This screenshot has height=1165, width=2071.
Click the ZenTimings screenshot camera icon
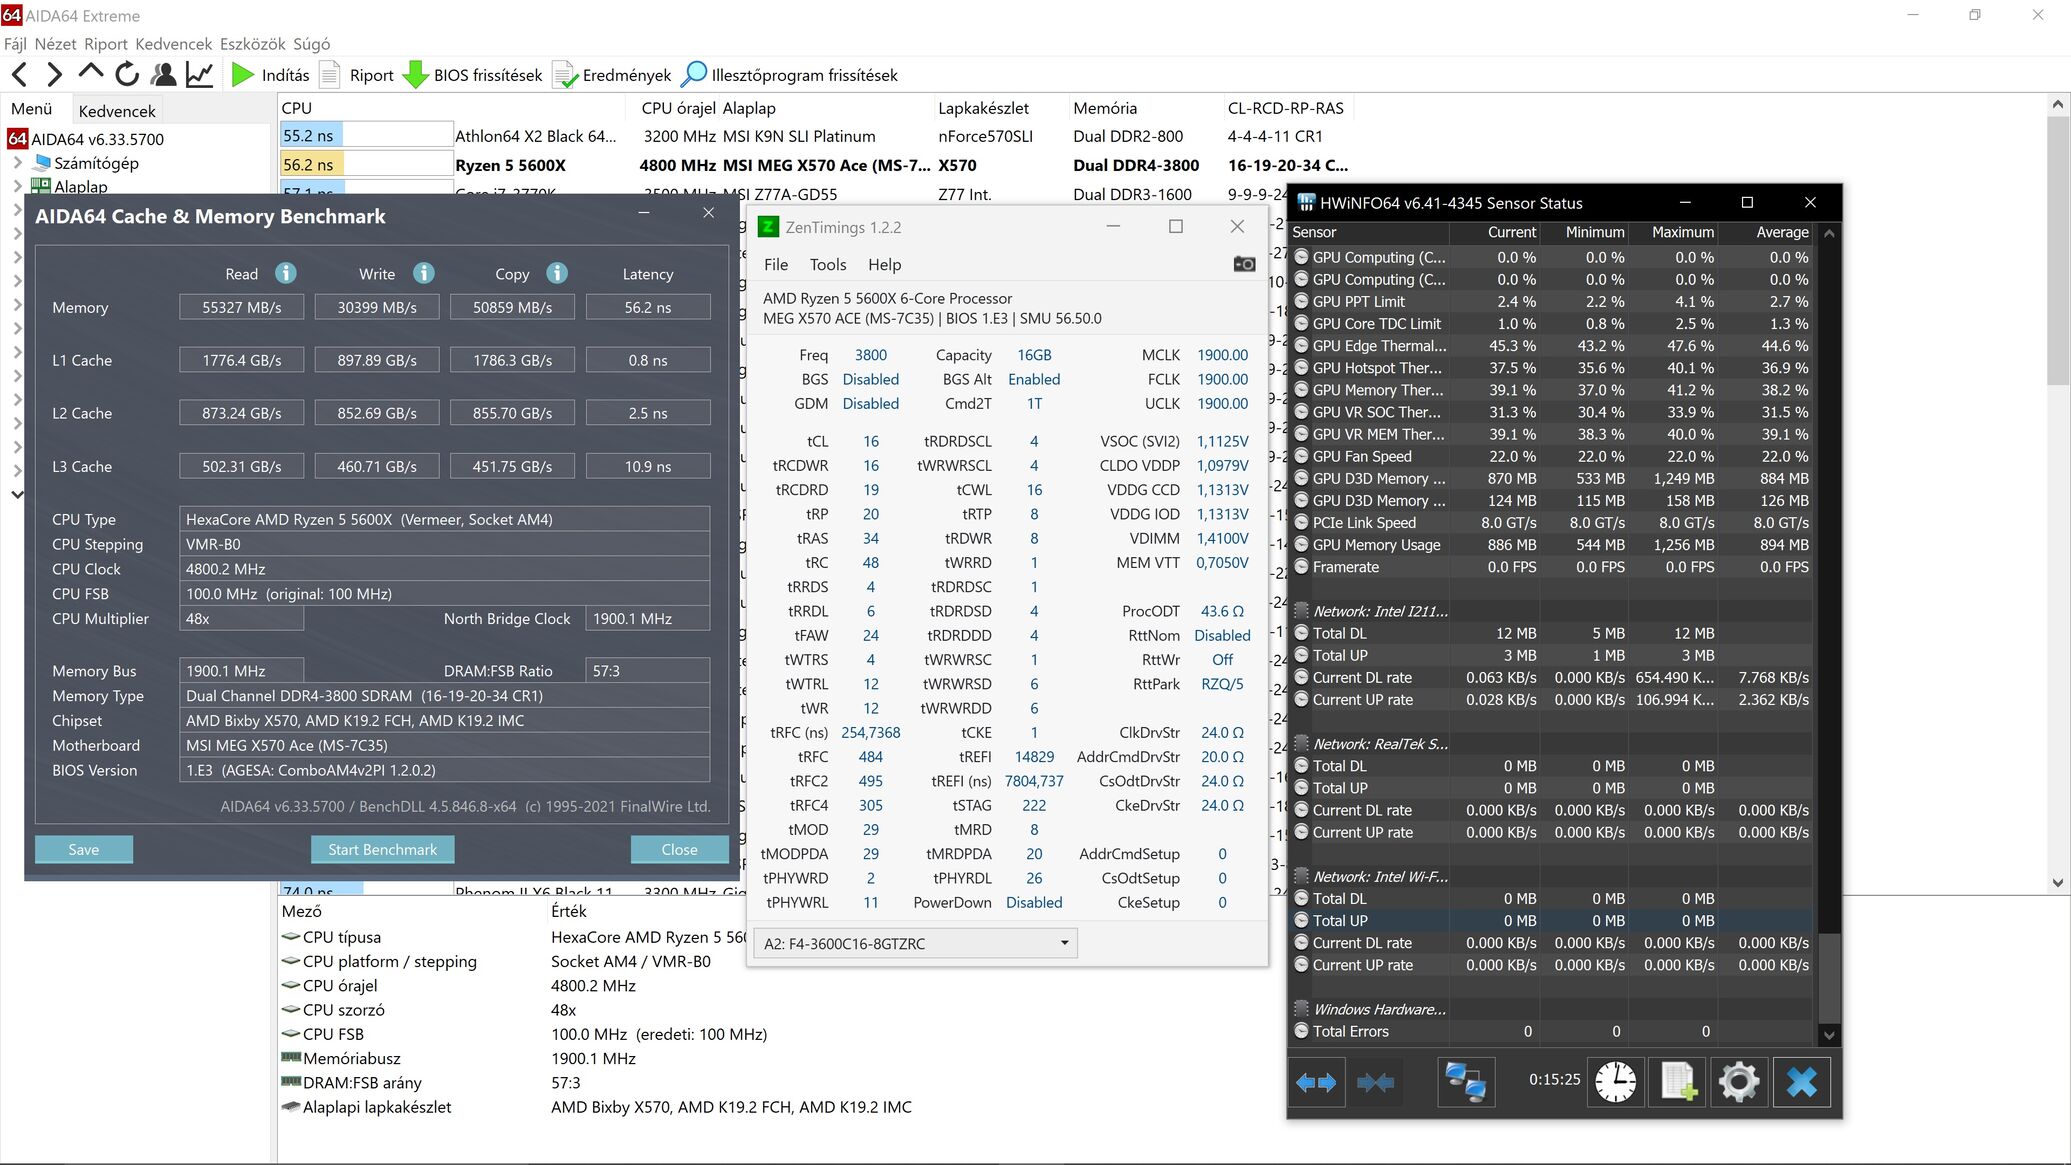(x=1244, y=264)
